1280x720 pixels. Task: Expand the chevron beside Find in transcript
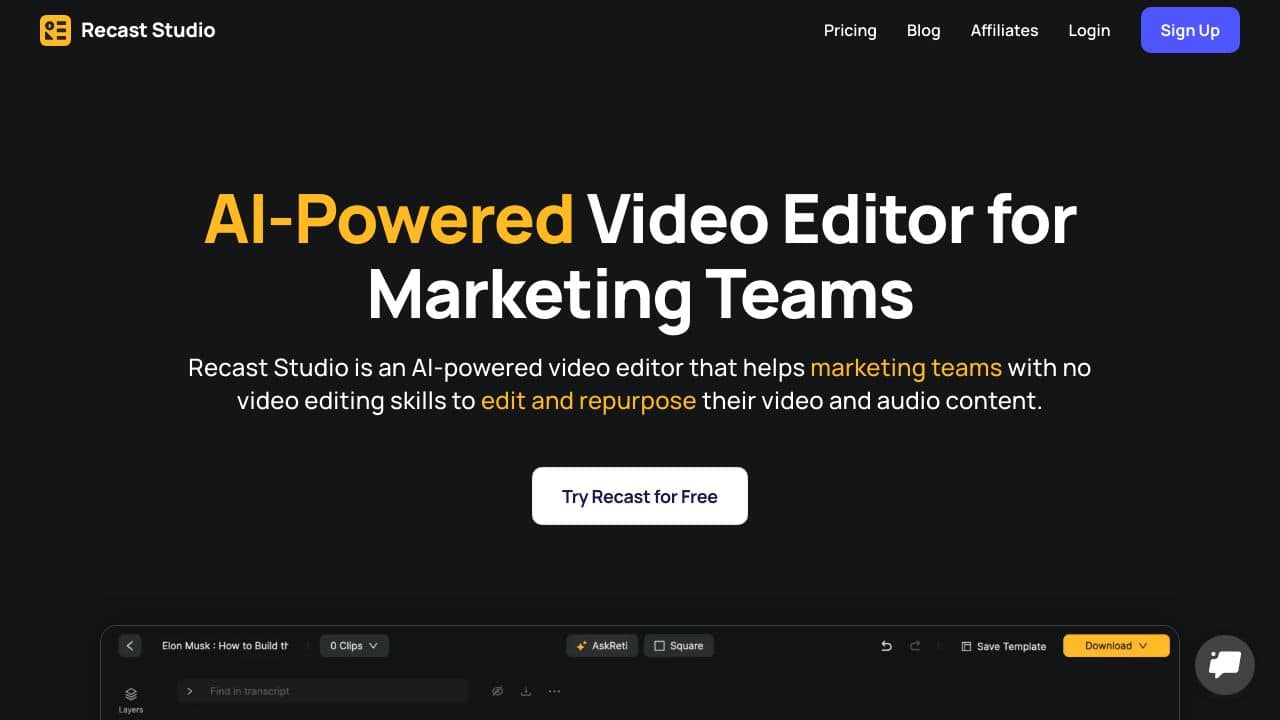tap(190, 691)
